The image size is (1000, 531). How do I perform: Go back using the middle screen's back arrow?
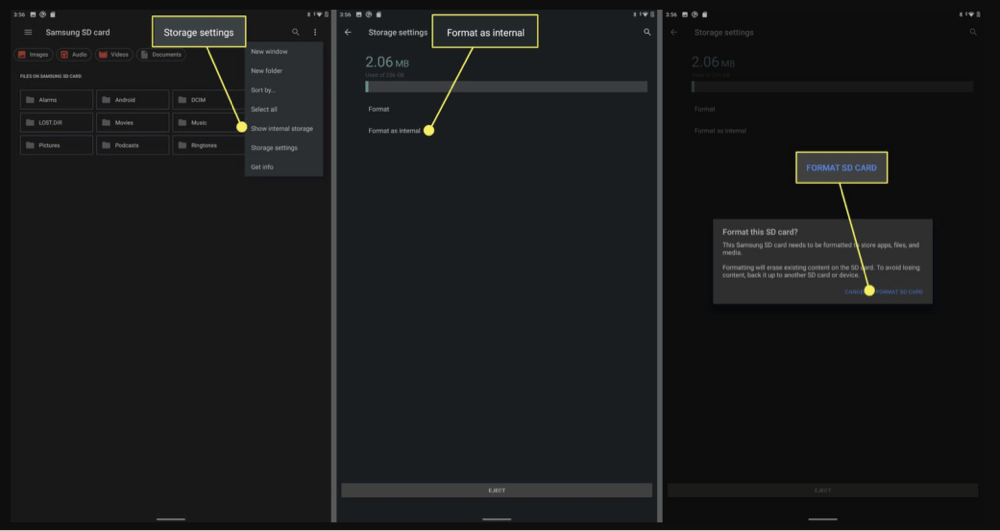click(348, 33)
